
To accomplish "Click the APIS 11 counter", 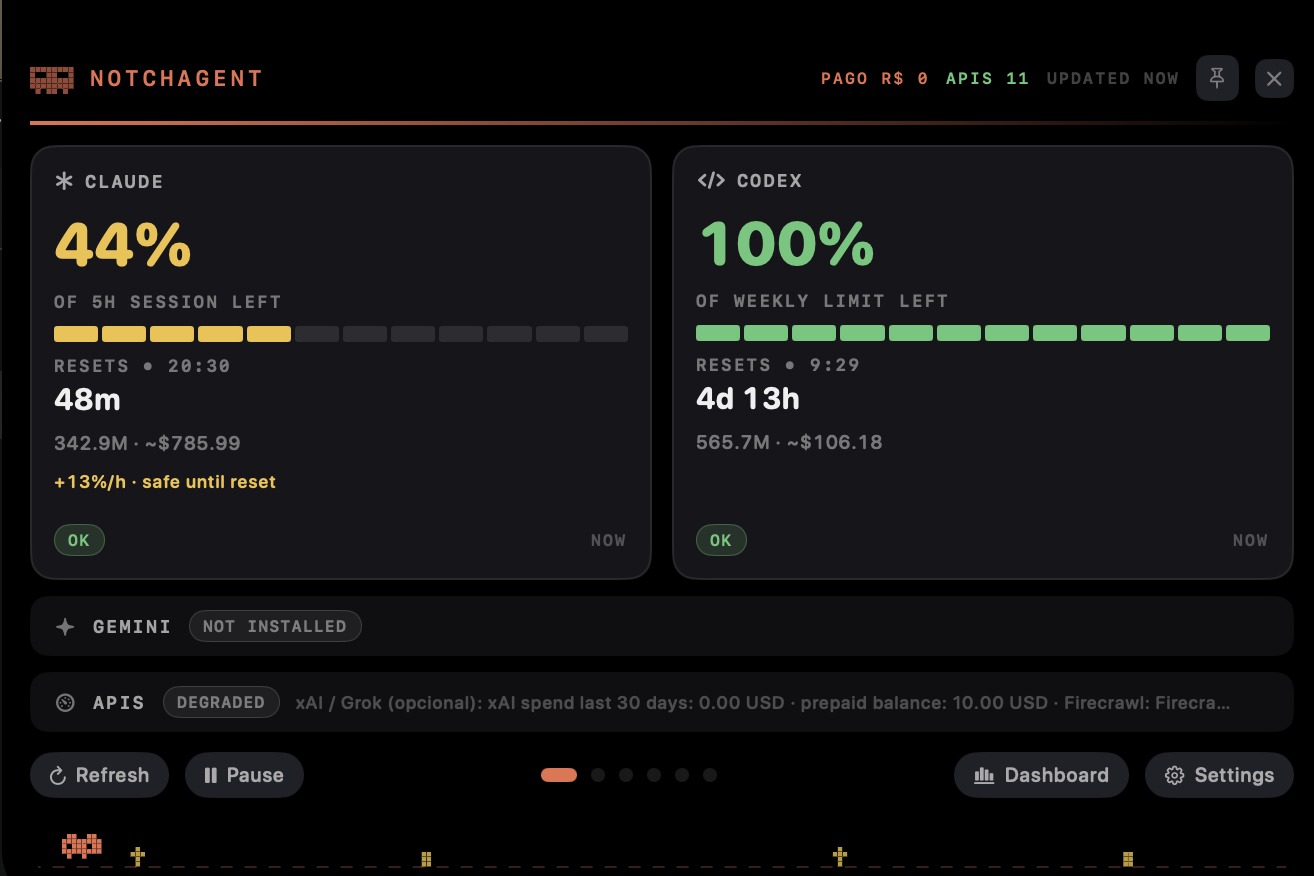I will 987,78.
